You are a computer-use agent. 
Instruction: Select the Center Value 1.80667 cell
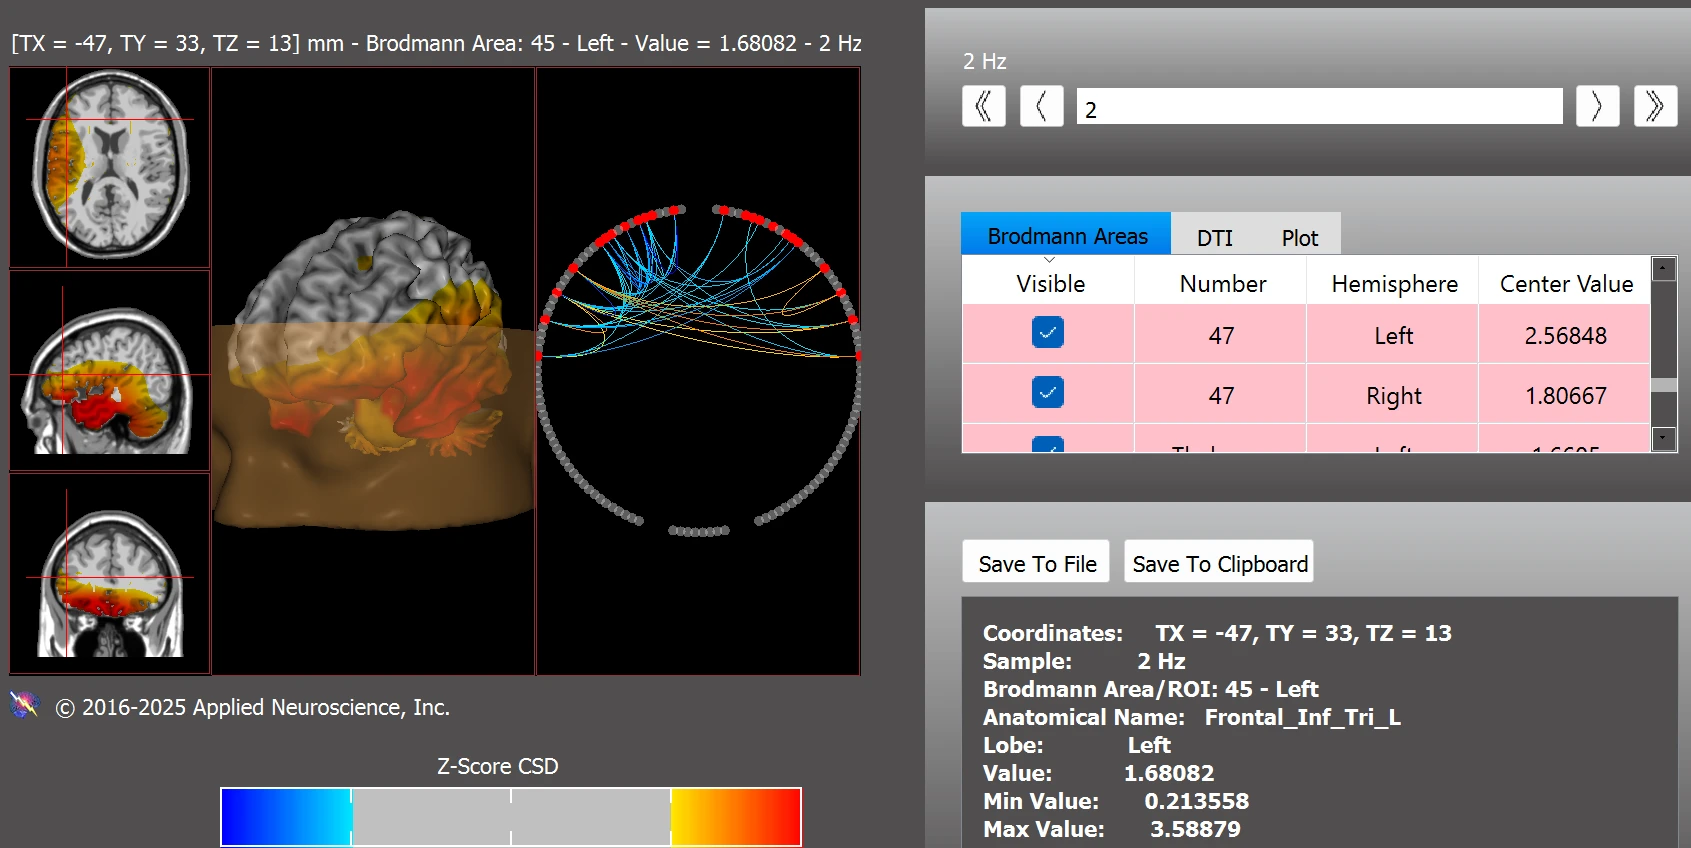1565,395
